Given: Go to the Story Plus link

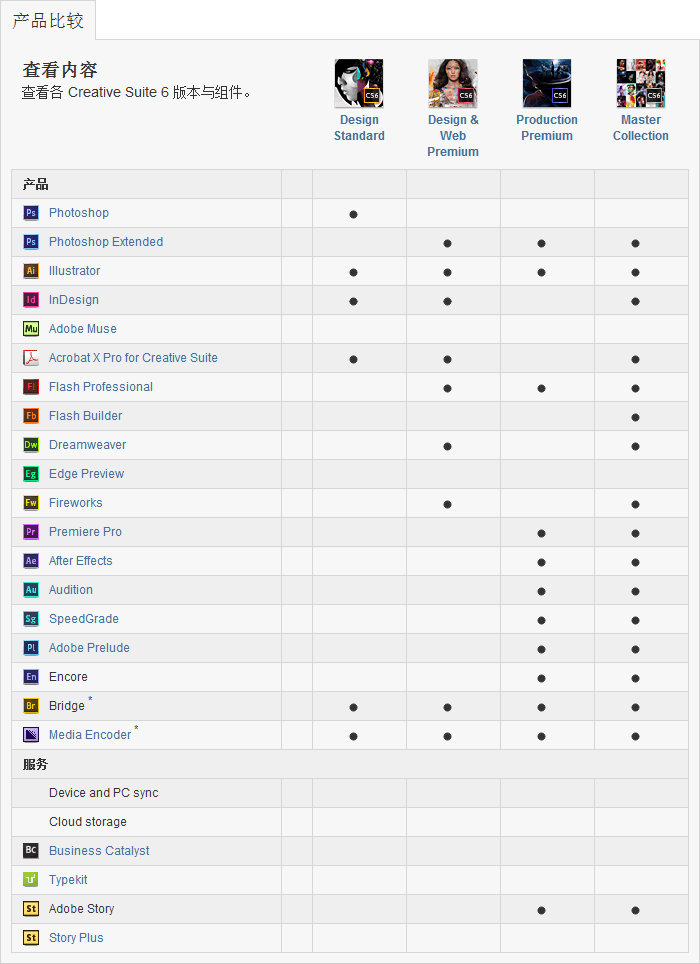Looking at the screenshot, I should tap(76, 938).
